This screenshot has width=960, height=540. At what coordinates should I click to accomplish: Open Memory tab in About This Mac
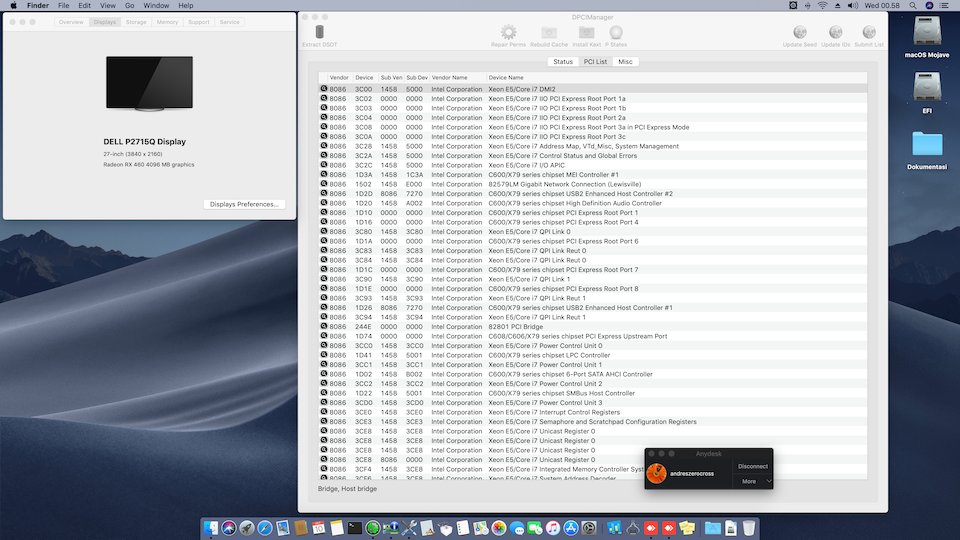pos(167,22)
